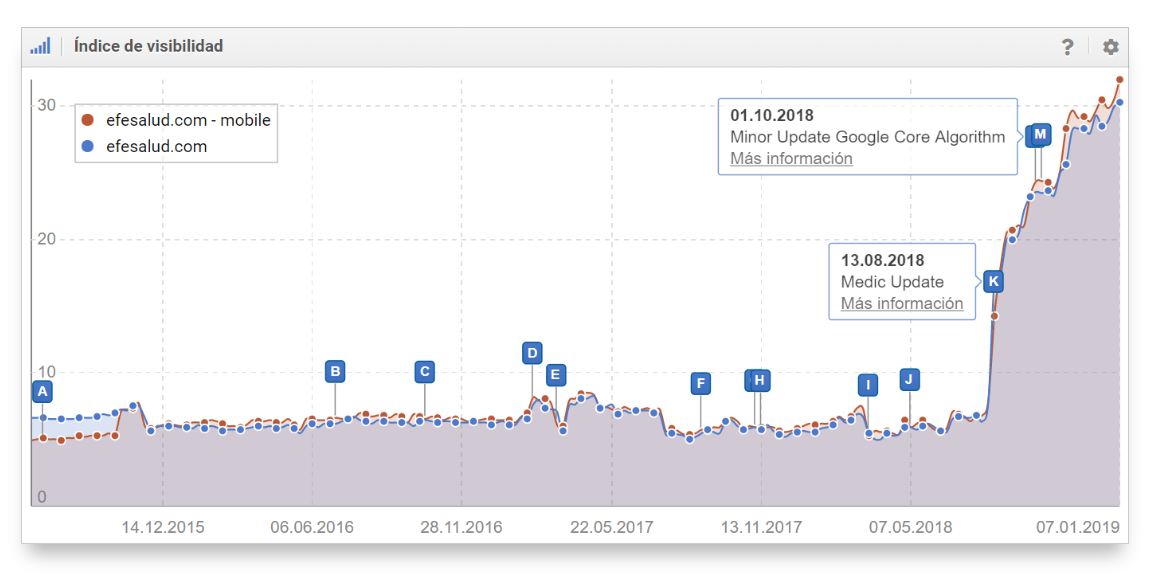Click the visibility index bars icon
Image resolution: width=1151 pixels, height=574 pixels.
point(40,46)
